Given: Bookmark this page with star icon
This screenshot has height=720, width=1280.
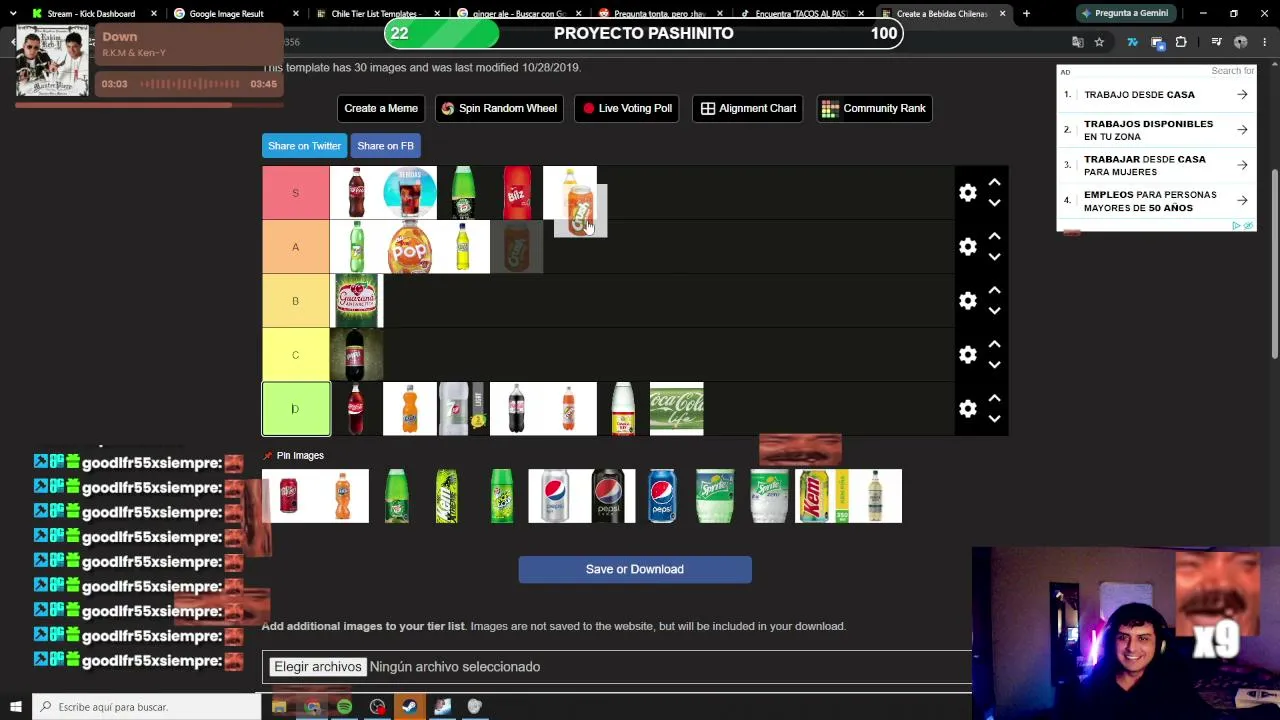Looking at the screenshot, I should [1099, 42].
